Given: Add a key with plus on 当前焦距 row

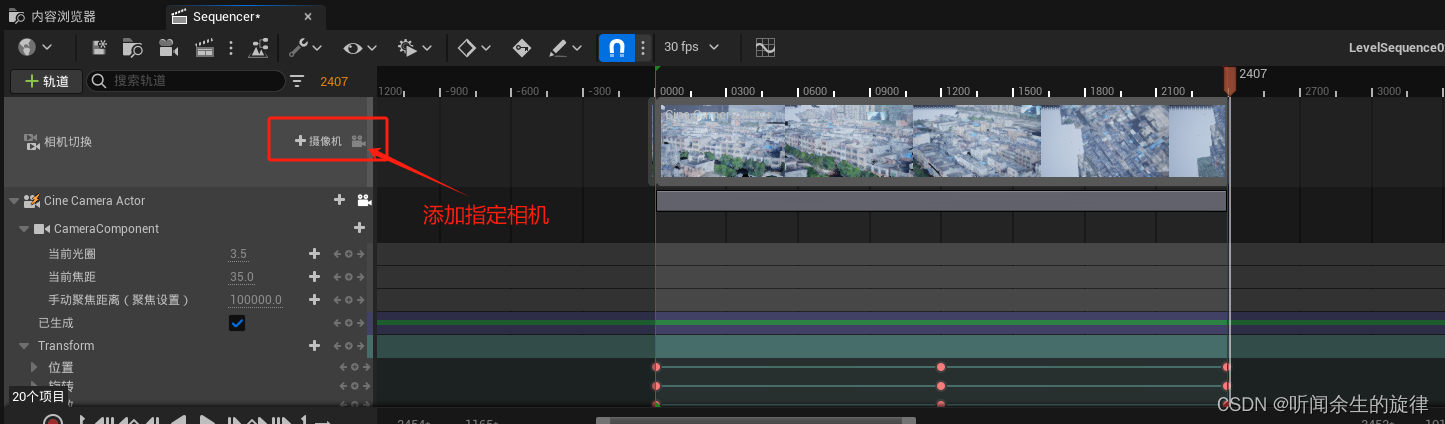Looking at the screenshot, I should (314, 277).
